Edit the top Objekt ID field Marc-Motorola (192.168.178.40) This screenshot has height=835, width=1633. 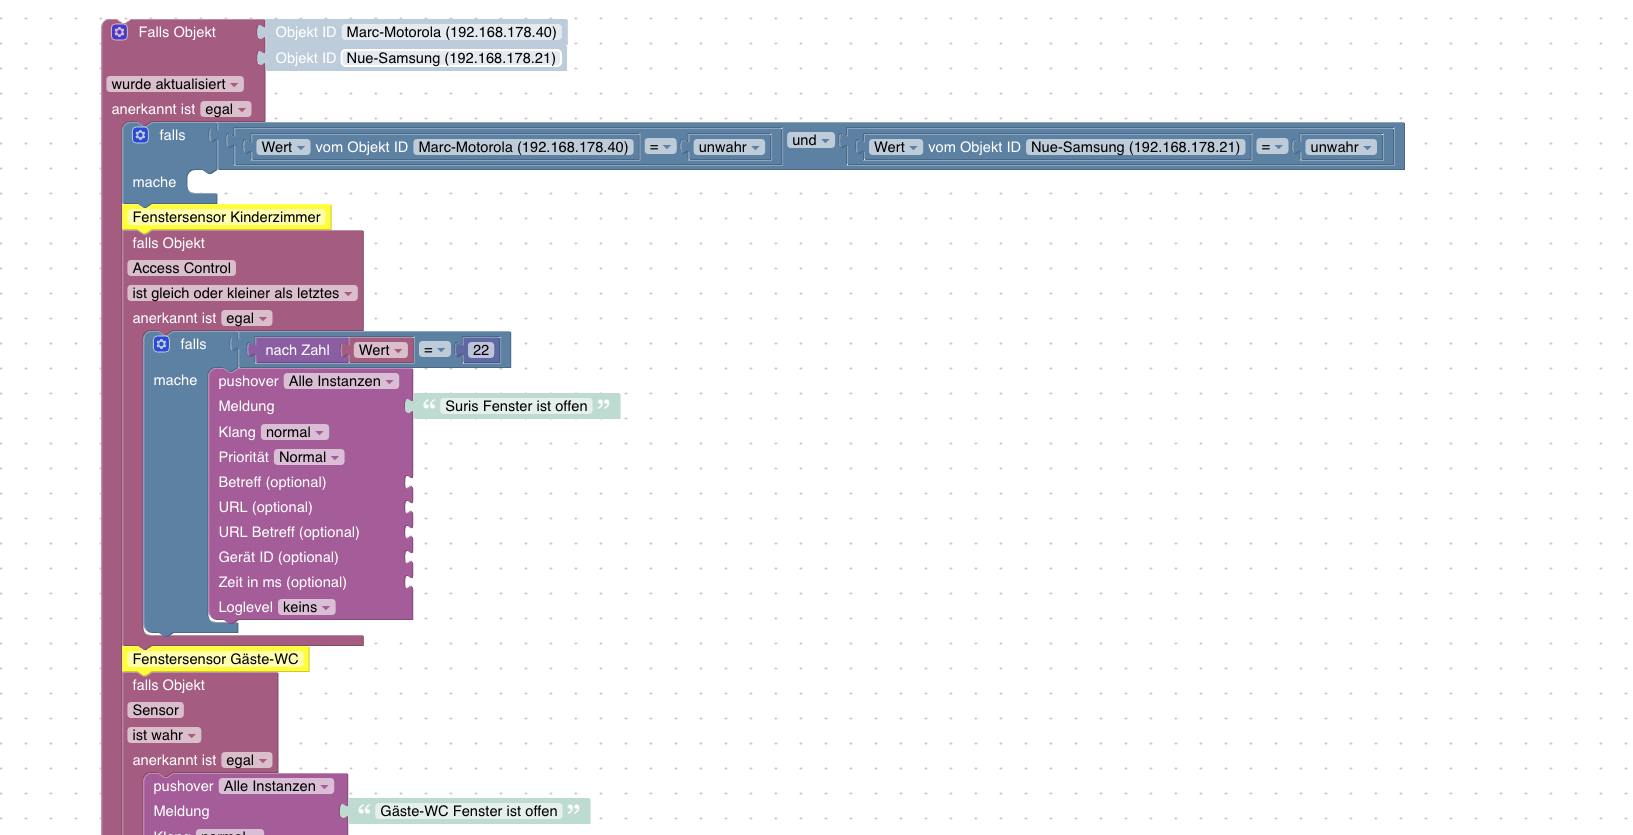451,32
